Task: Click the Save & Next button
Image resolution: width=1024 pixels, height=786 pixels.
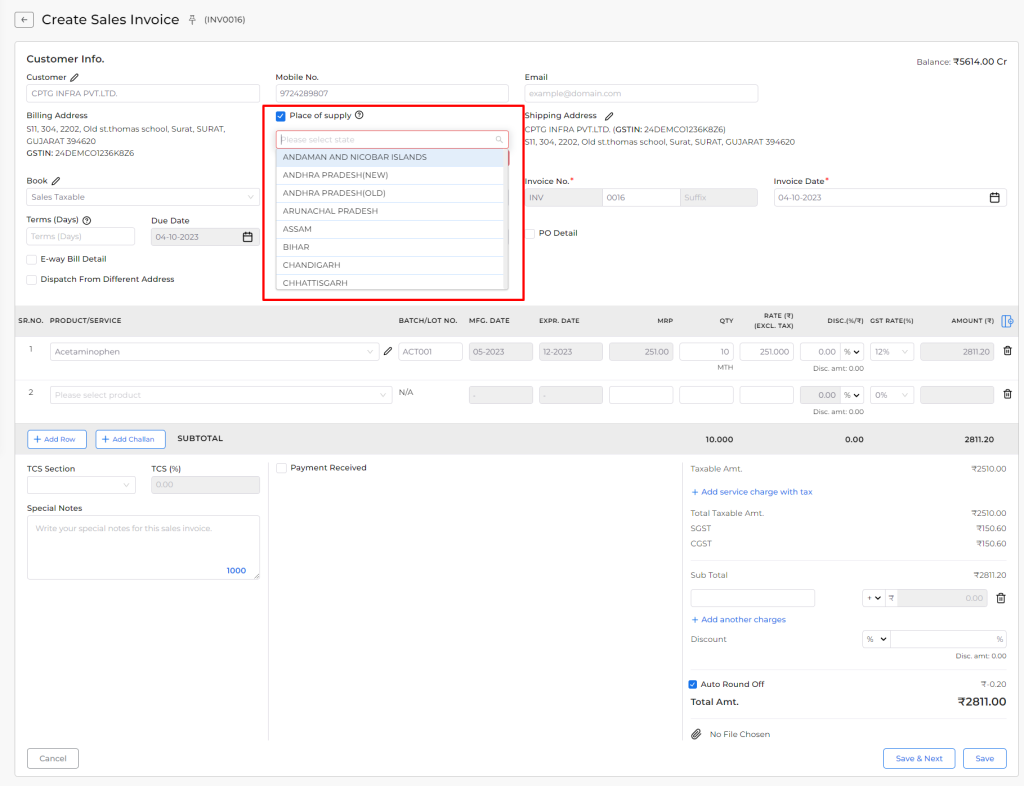Action: [919, 758]
